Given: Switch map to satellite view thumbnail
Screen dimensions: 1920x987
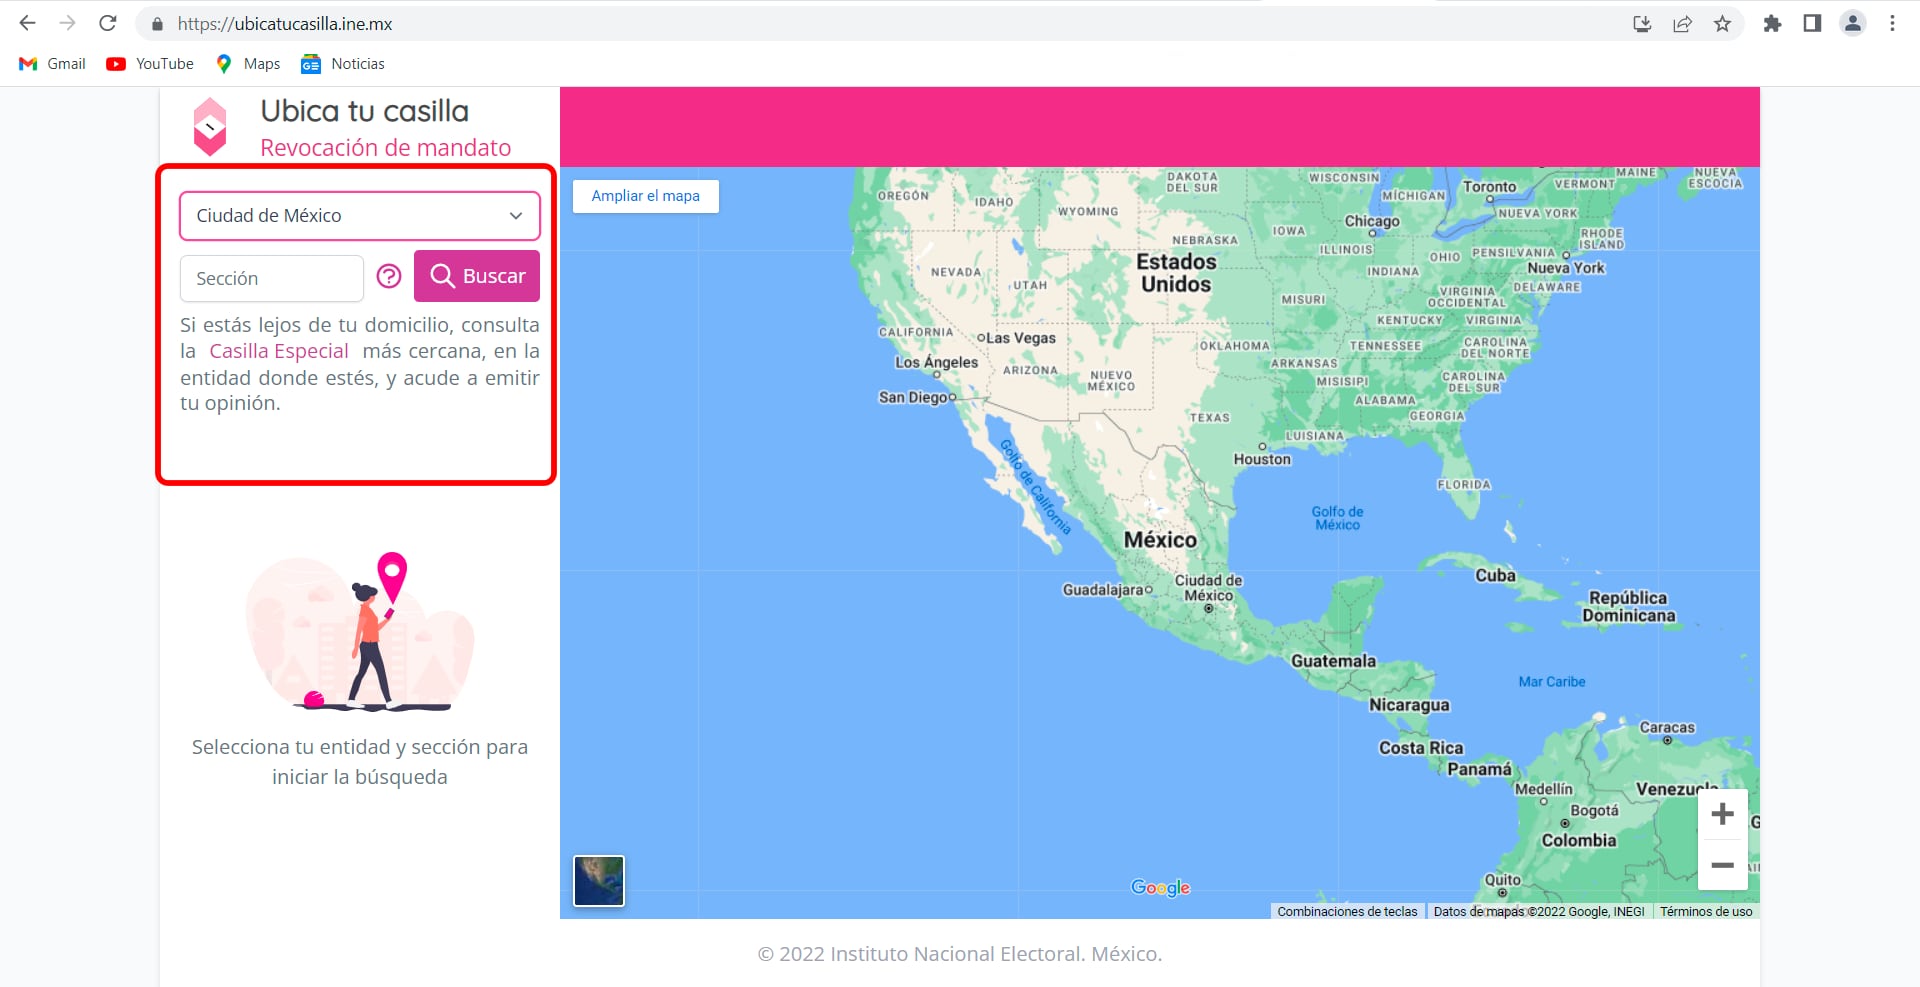Looking at the screenshot, I should [x=599, y=881].
